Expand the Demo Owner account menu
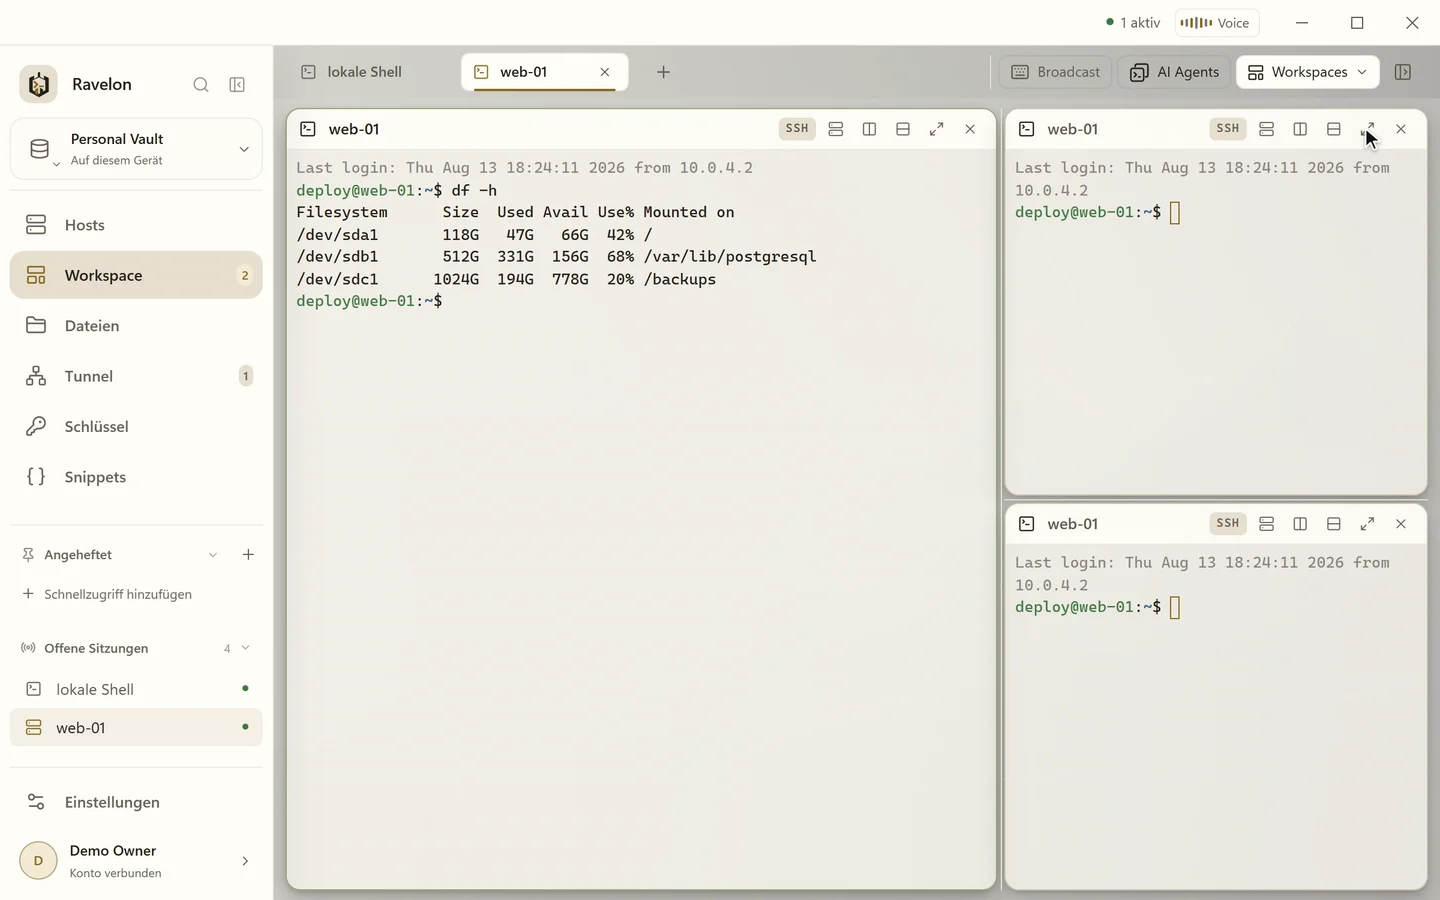This screenshot has width=1440, height=900. coord(245,861)
